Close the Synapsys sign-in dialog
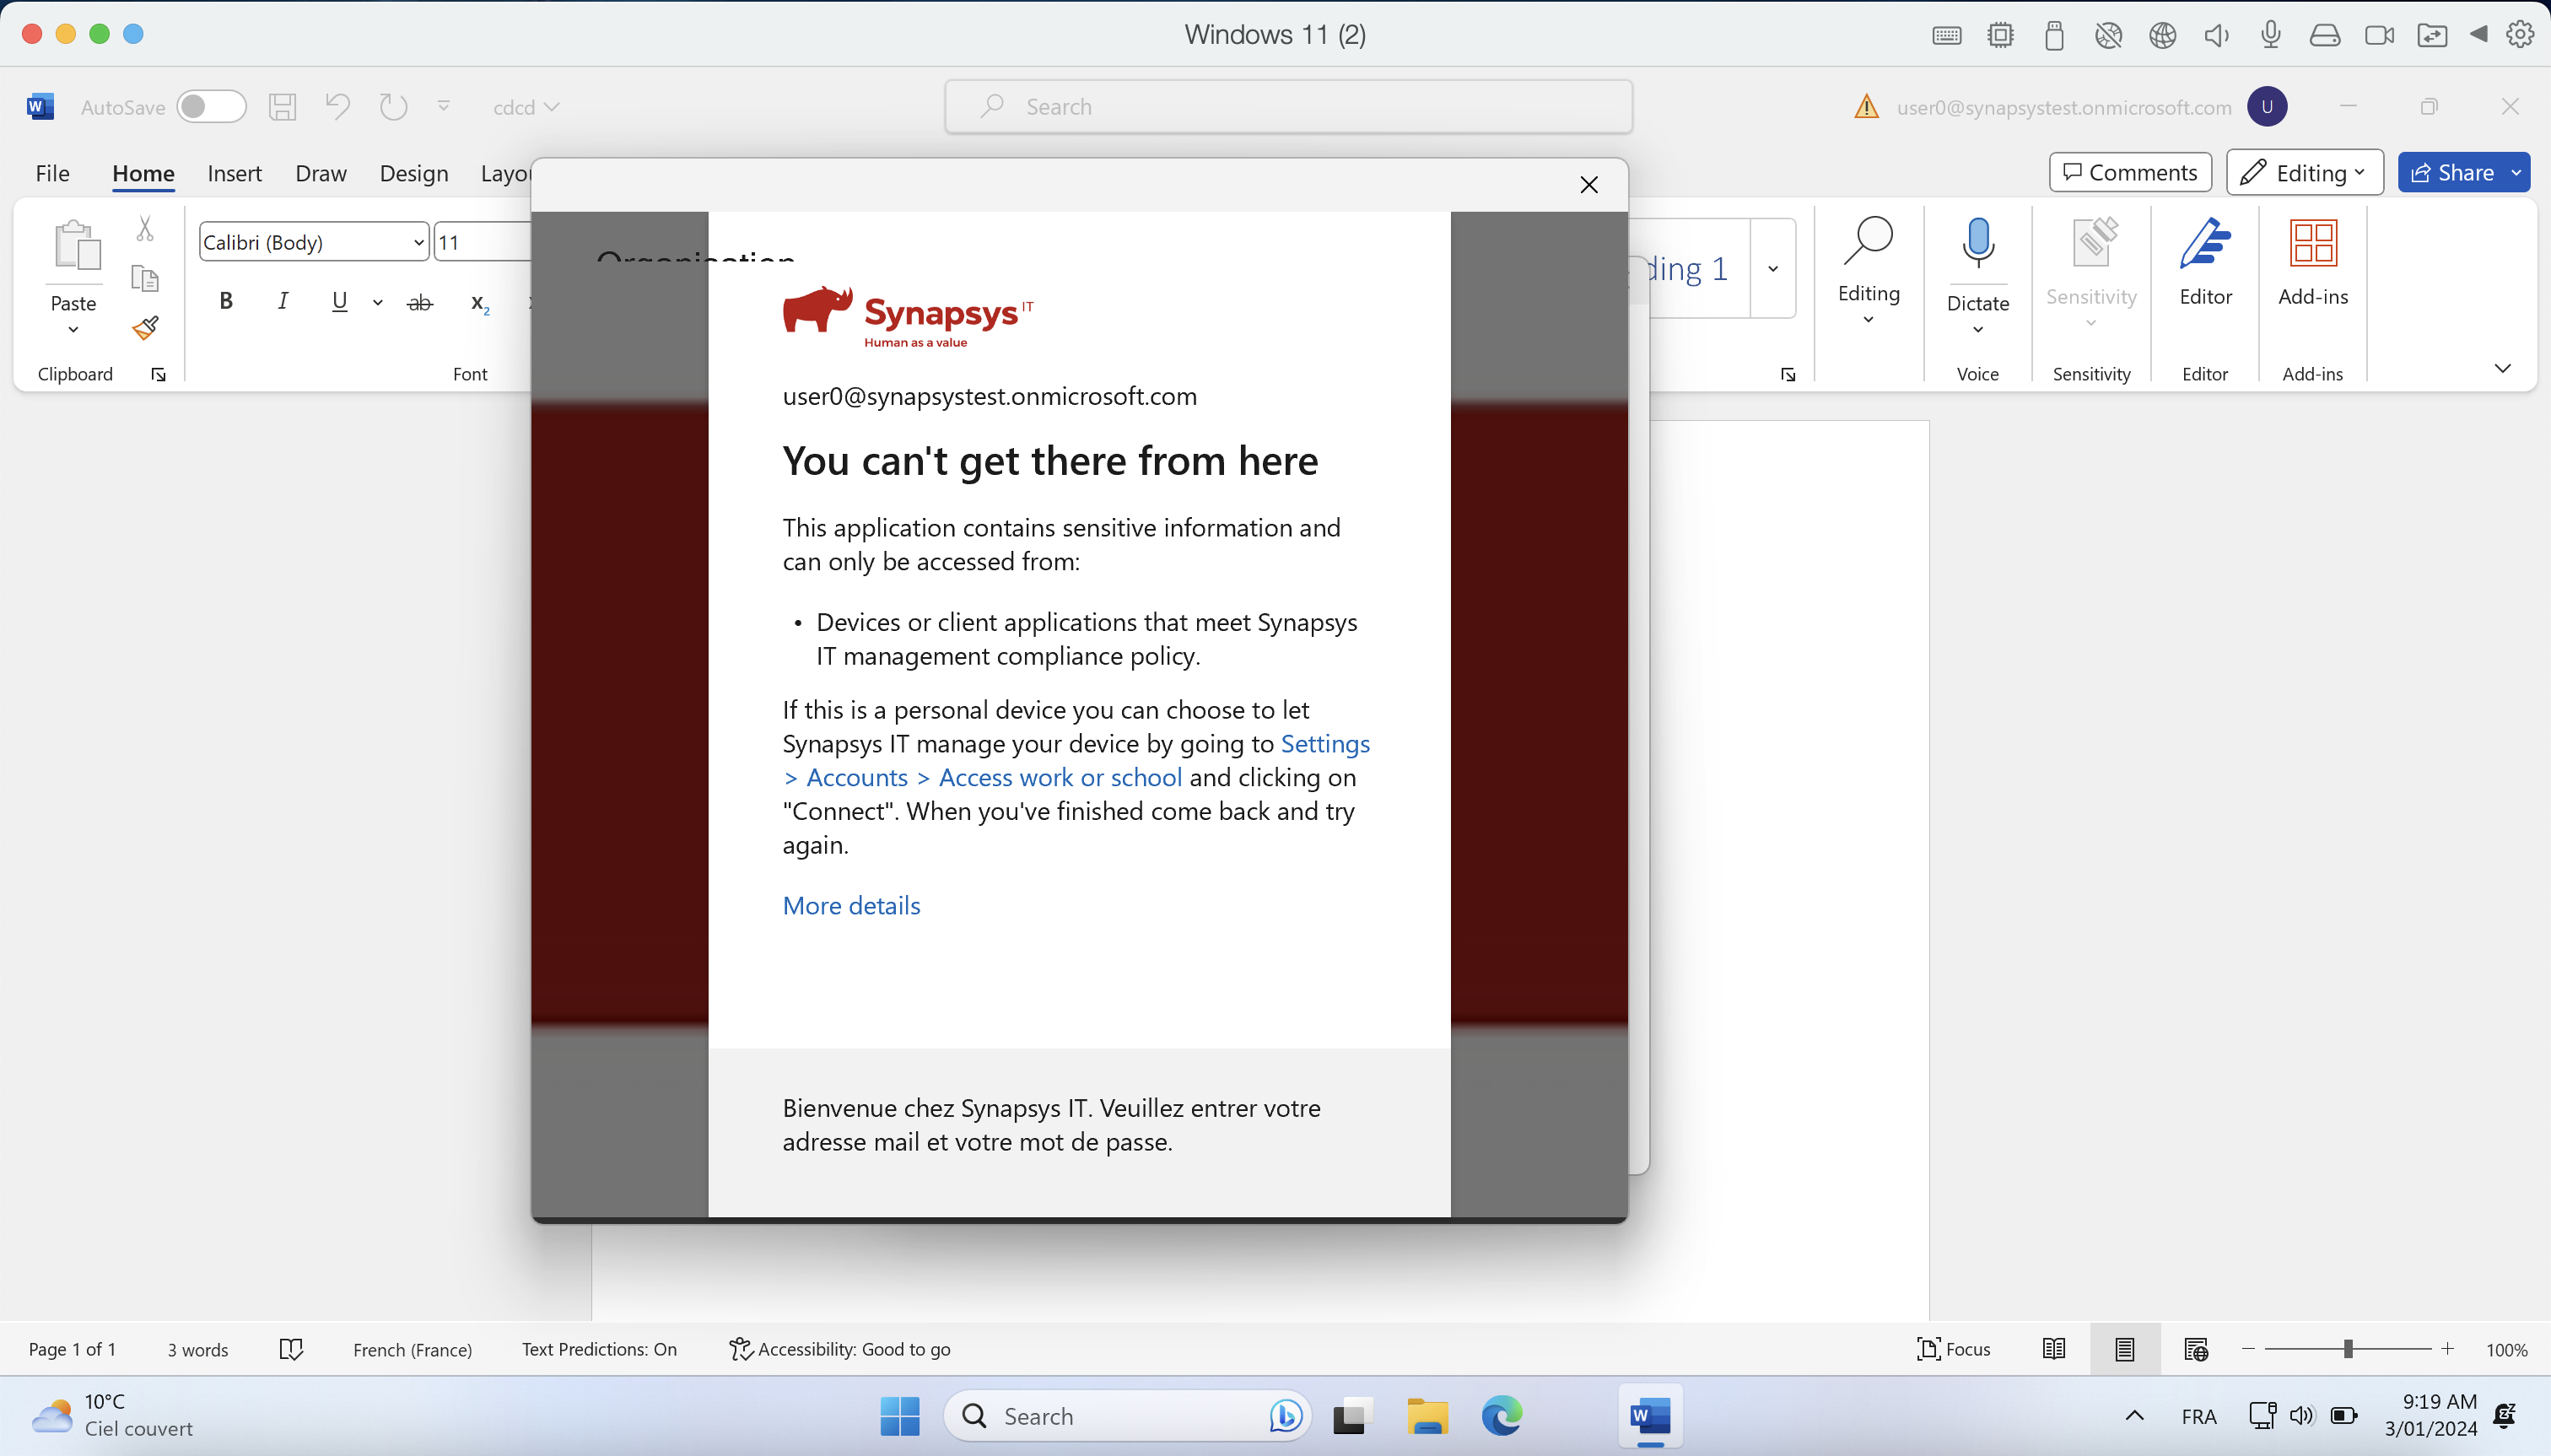Image resolution: width=2551 pixels, height=1456 pixels. tap(1588, 184)
